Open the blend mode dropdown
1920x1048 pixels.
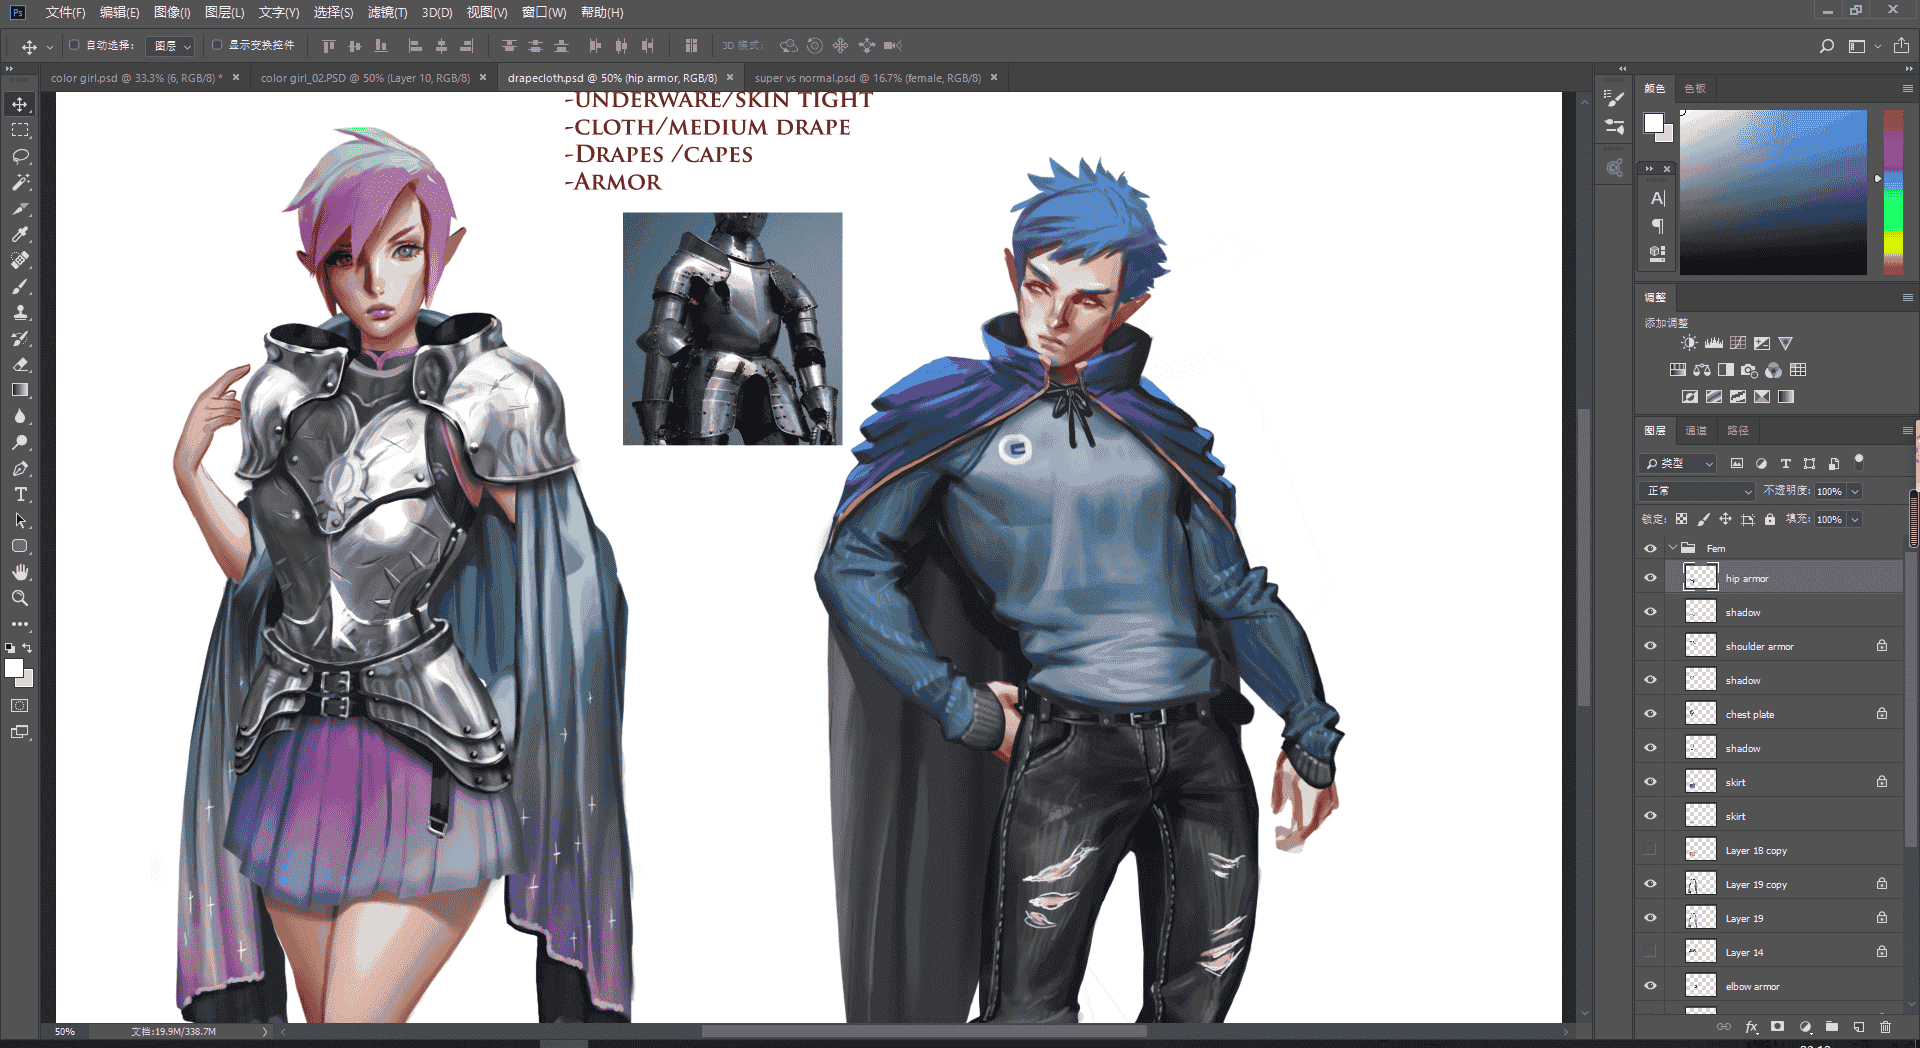point(1697,491)
